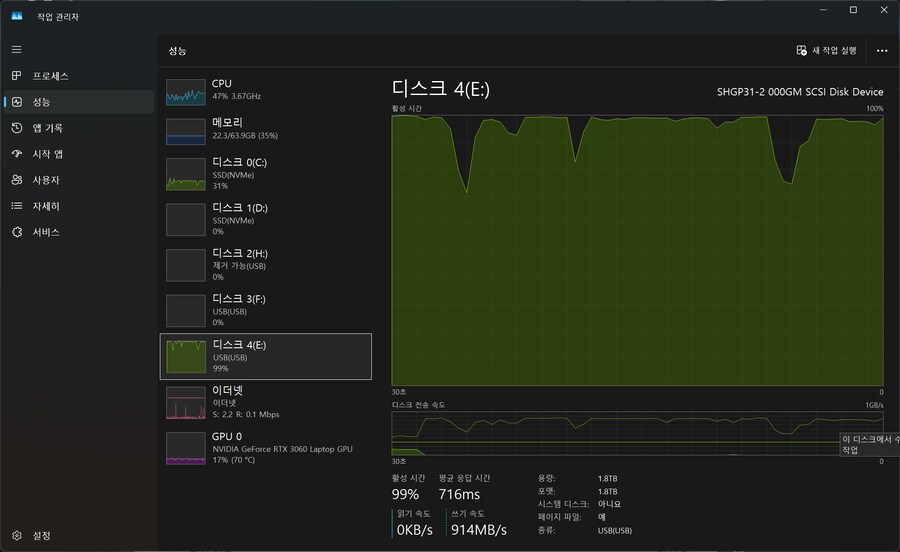Switch to 사용자 page label
The height and width of the screenshot is (552, 900).
[46, 180]
